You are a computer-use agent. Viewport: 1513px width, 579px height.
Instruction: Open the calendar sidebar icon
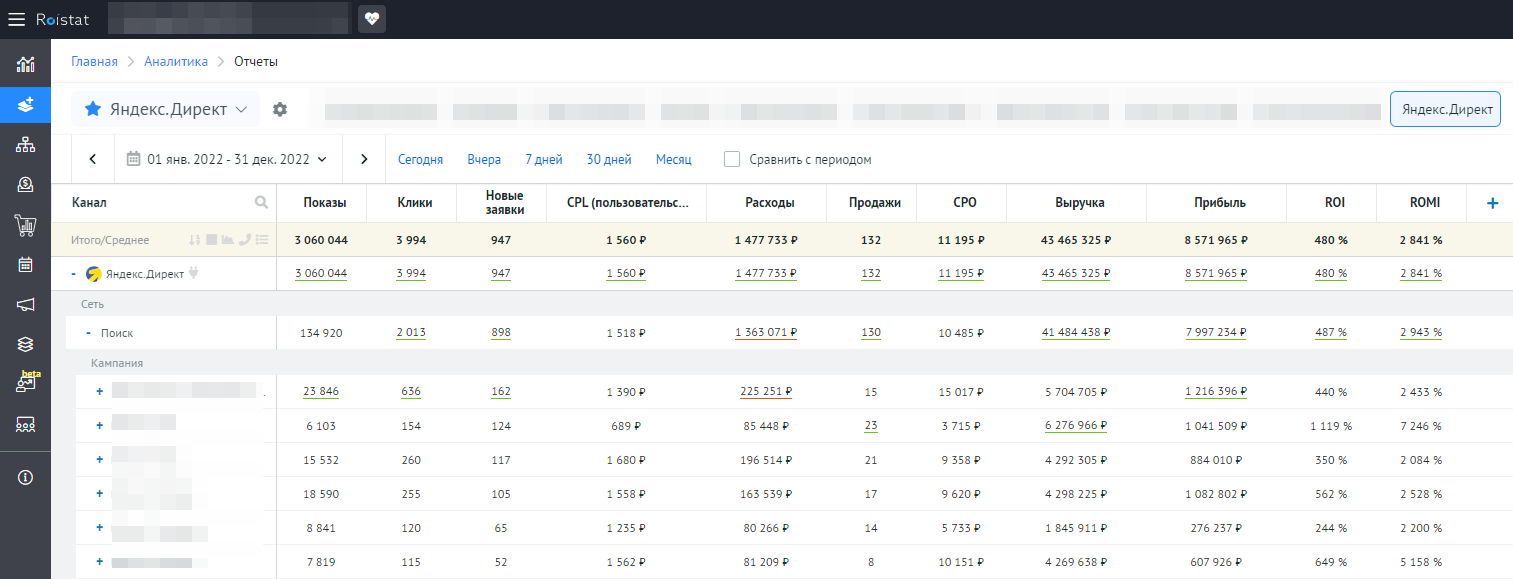pyautogui.click(x=26, y=265)
